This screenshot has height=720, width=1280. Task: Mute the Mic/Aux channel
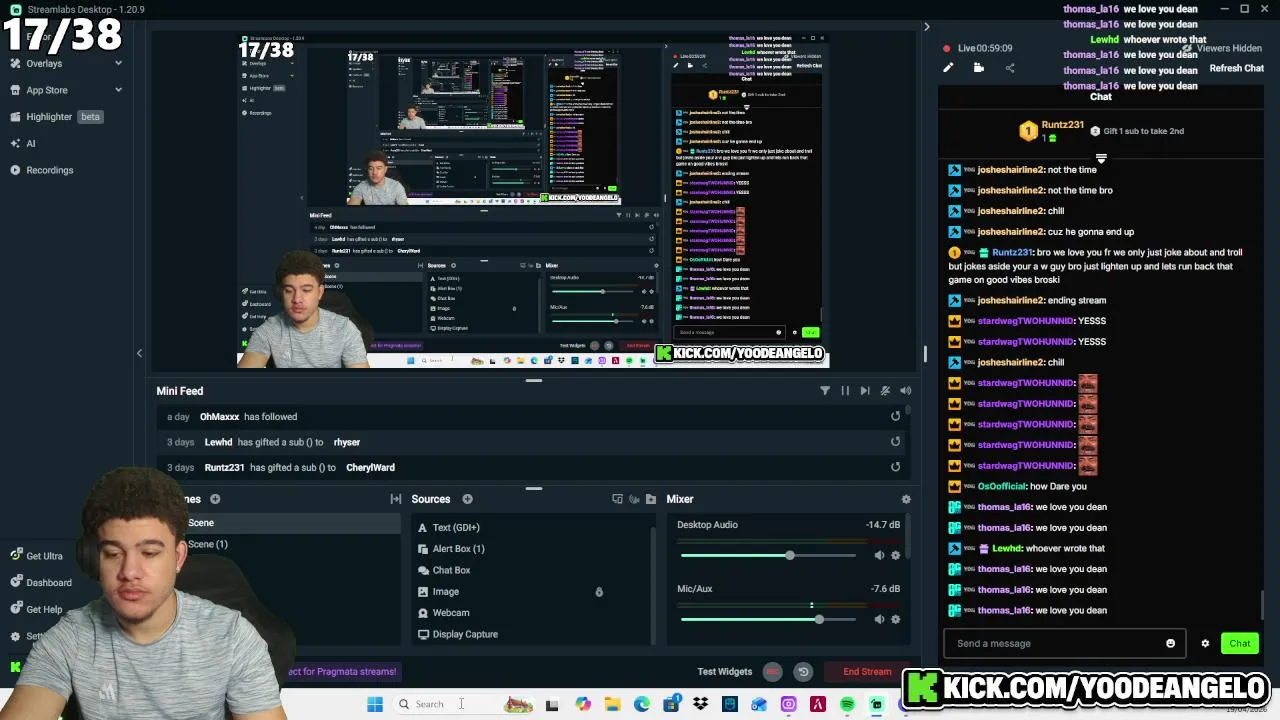[879, 619]
